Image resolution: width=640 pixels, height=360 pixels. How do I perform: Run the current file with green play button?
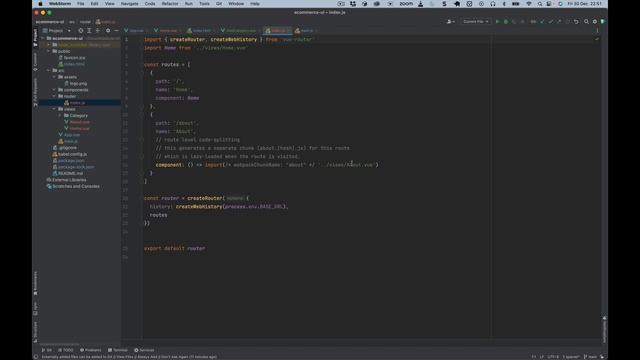[497, 22]
